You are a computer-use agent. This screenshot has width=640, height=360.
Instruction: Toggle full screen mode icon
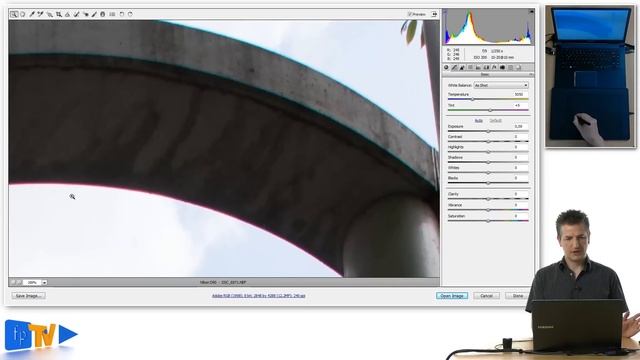[434, 14]
